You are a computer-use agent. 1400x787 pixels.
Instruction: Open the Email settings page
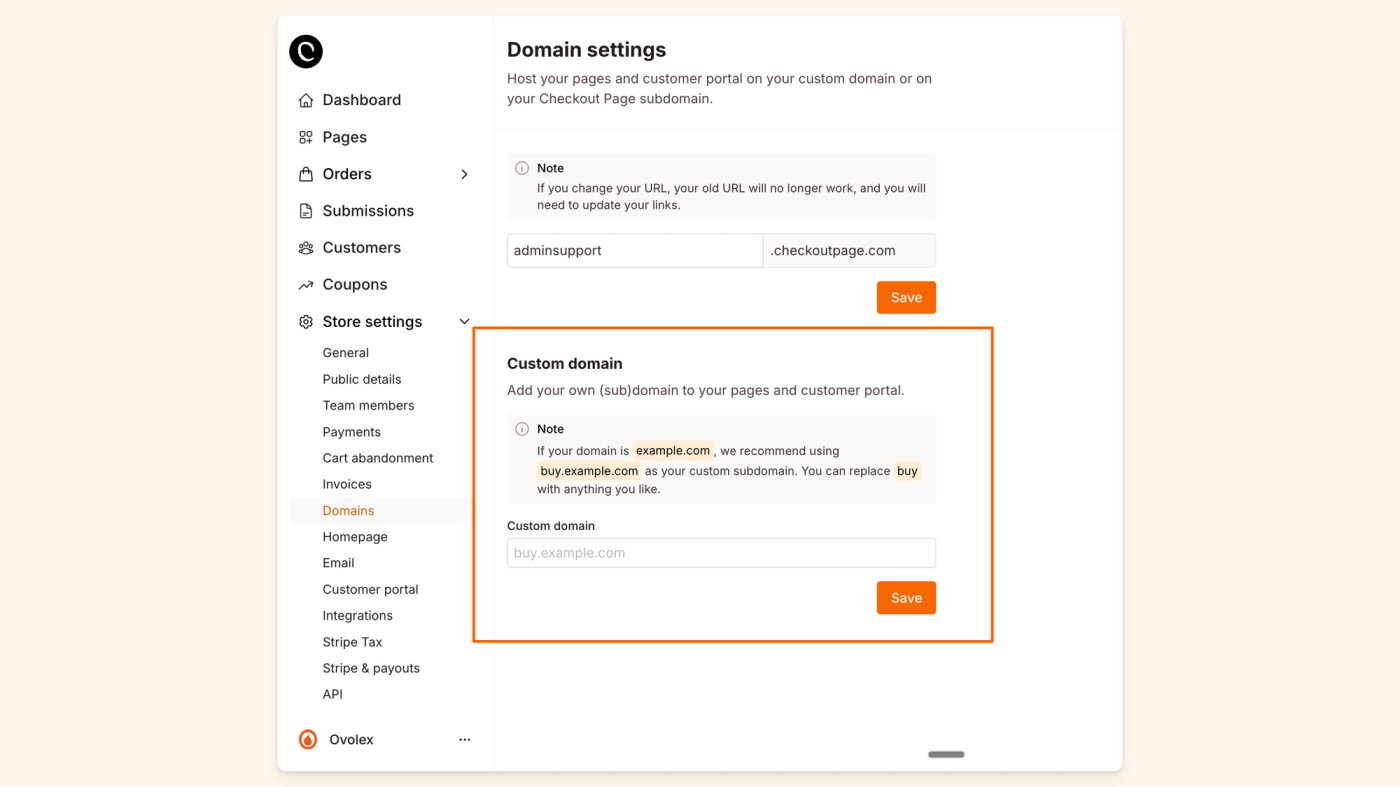[x=338, y=562]
